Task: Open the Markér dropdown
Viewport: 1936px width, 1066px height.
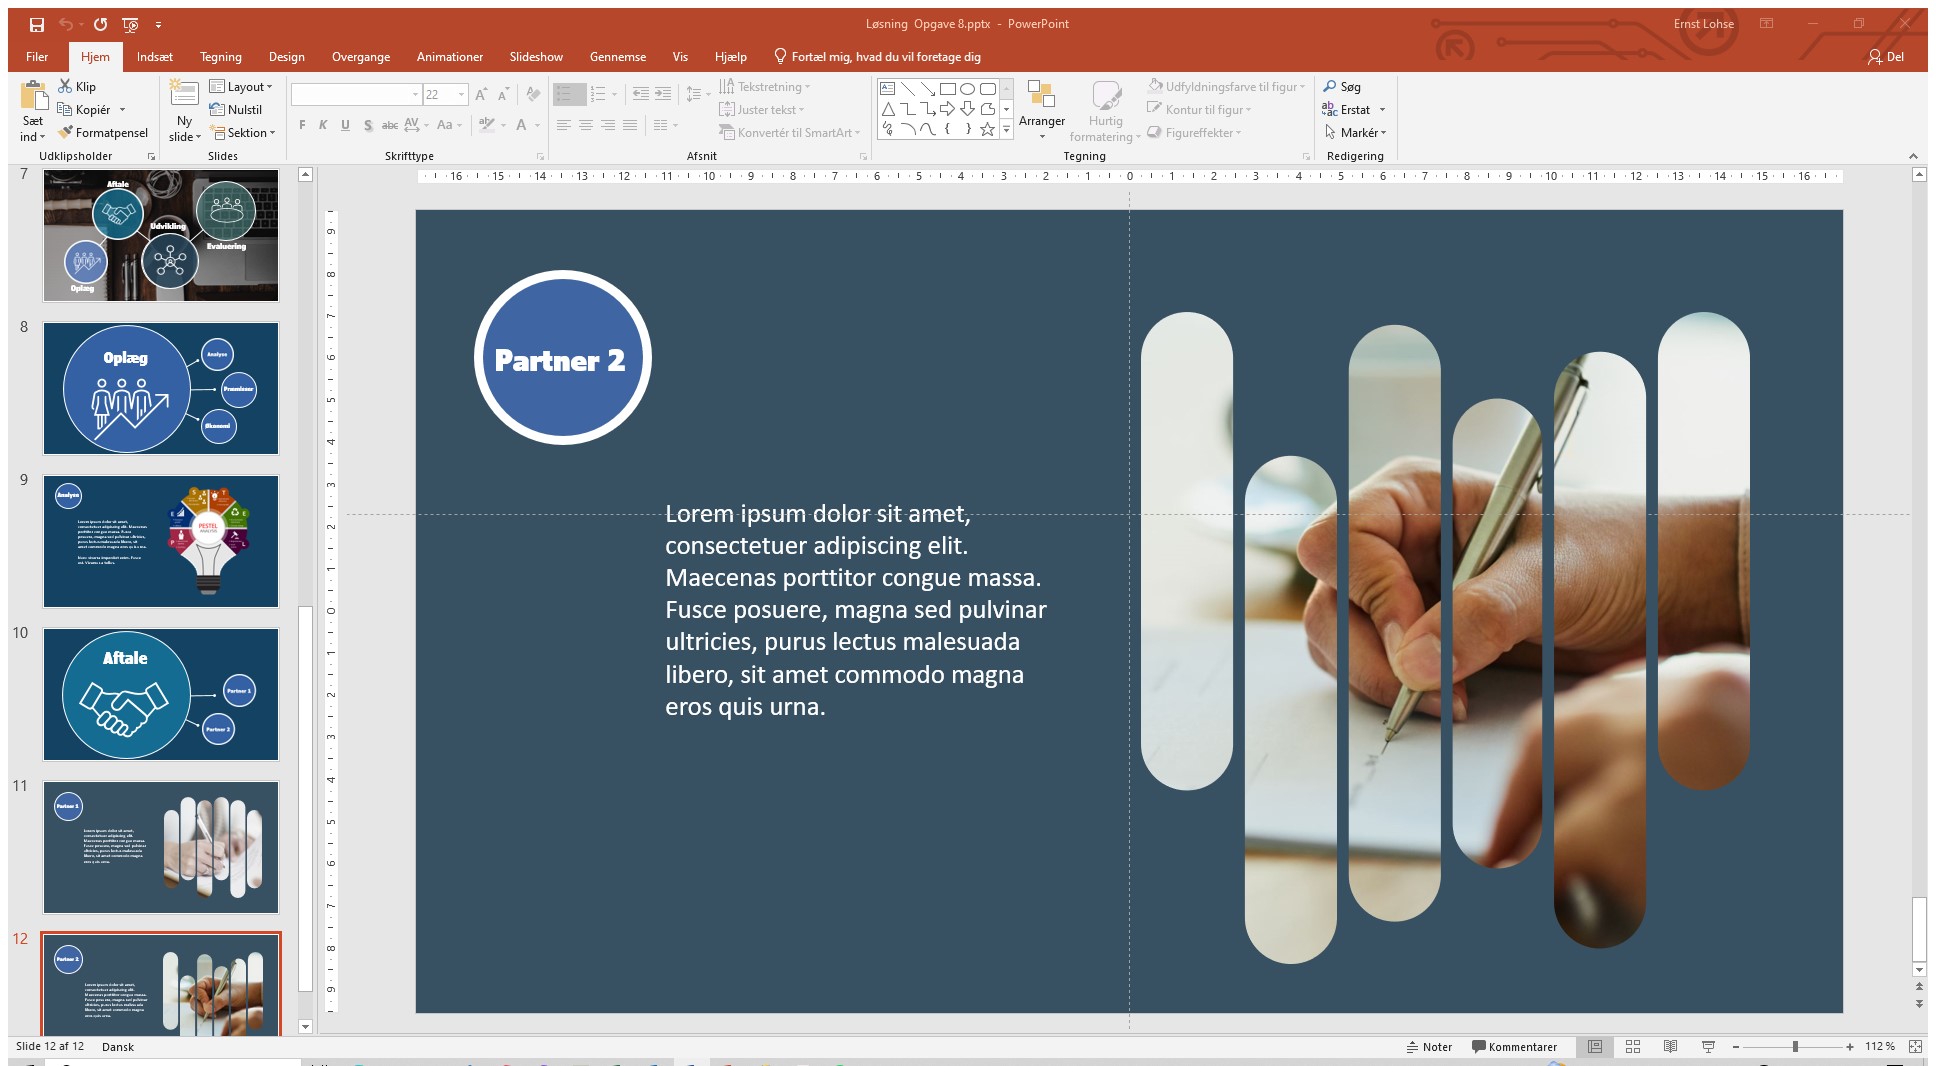Action: [1356, 133]
